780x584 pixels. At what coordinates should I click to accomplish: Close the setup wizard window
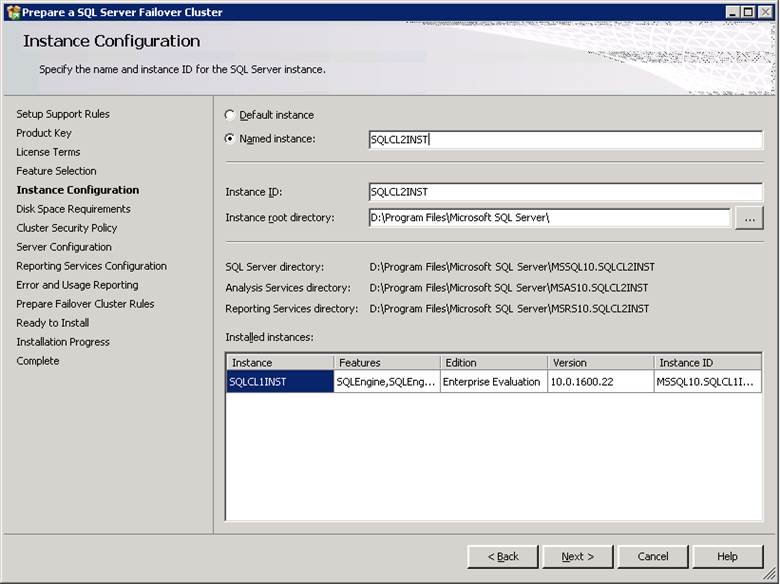click(765, 12)
